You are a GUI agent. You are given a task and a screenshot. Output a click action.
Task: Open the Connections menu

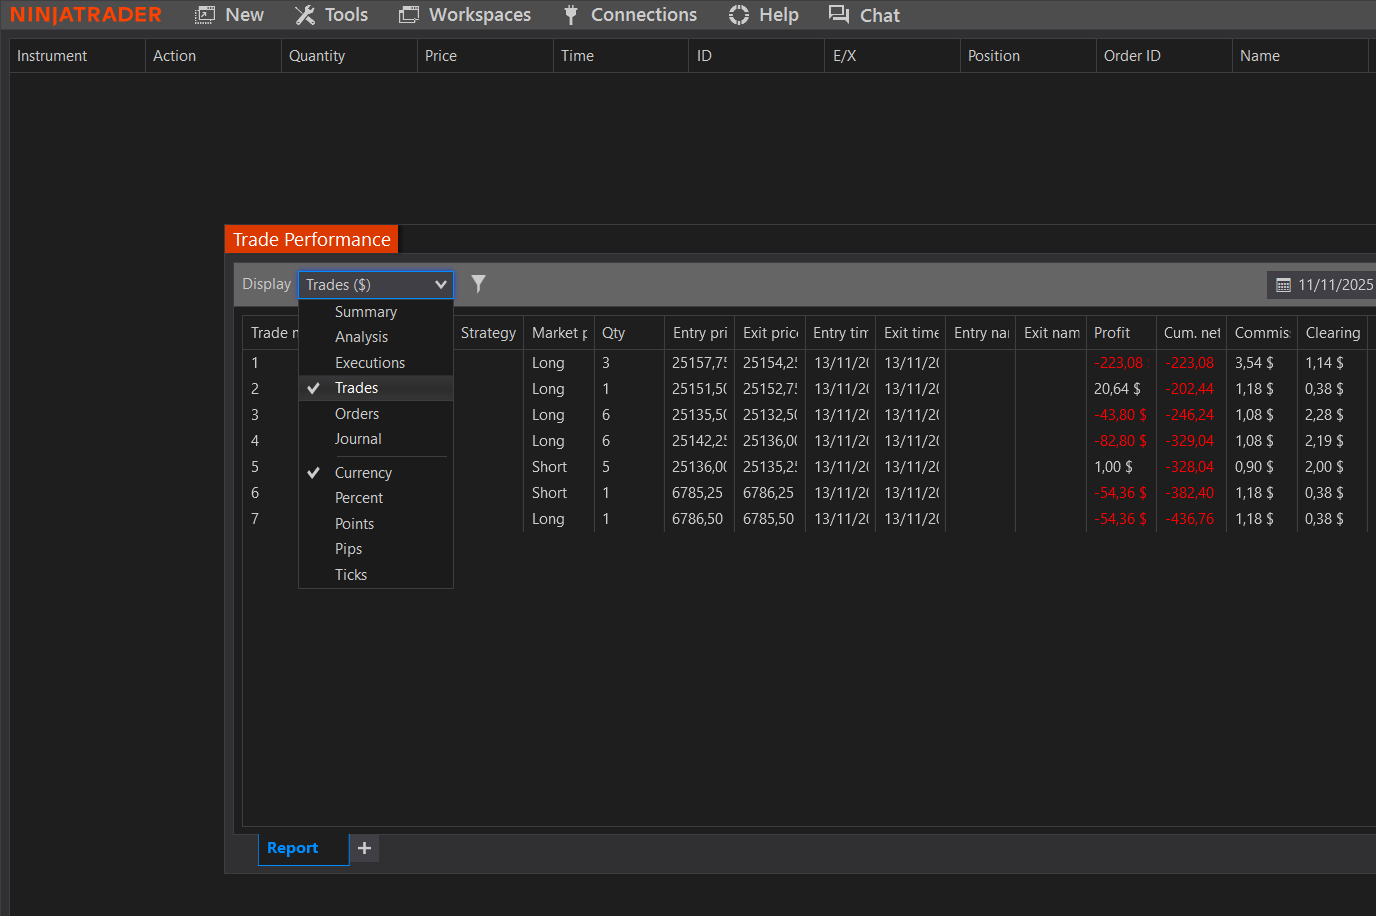[643, 14]
